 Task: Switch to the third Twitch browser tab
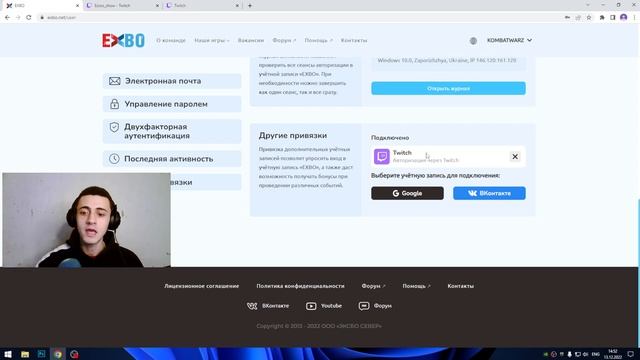(x=202, y=6)
